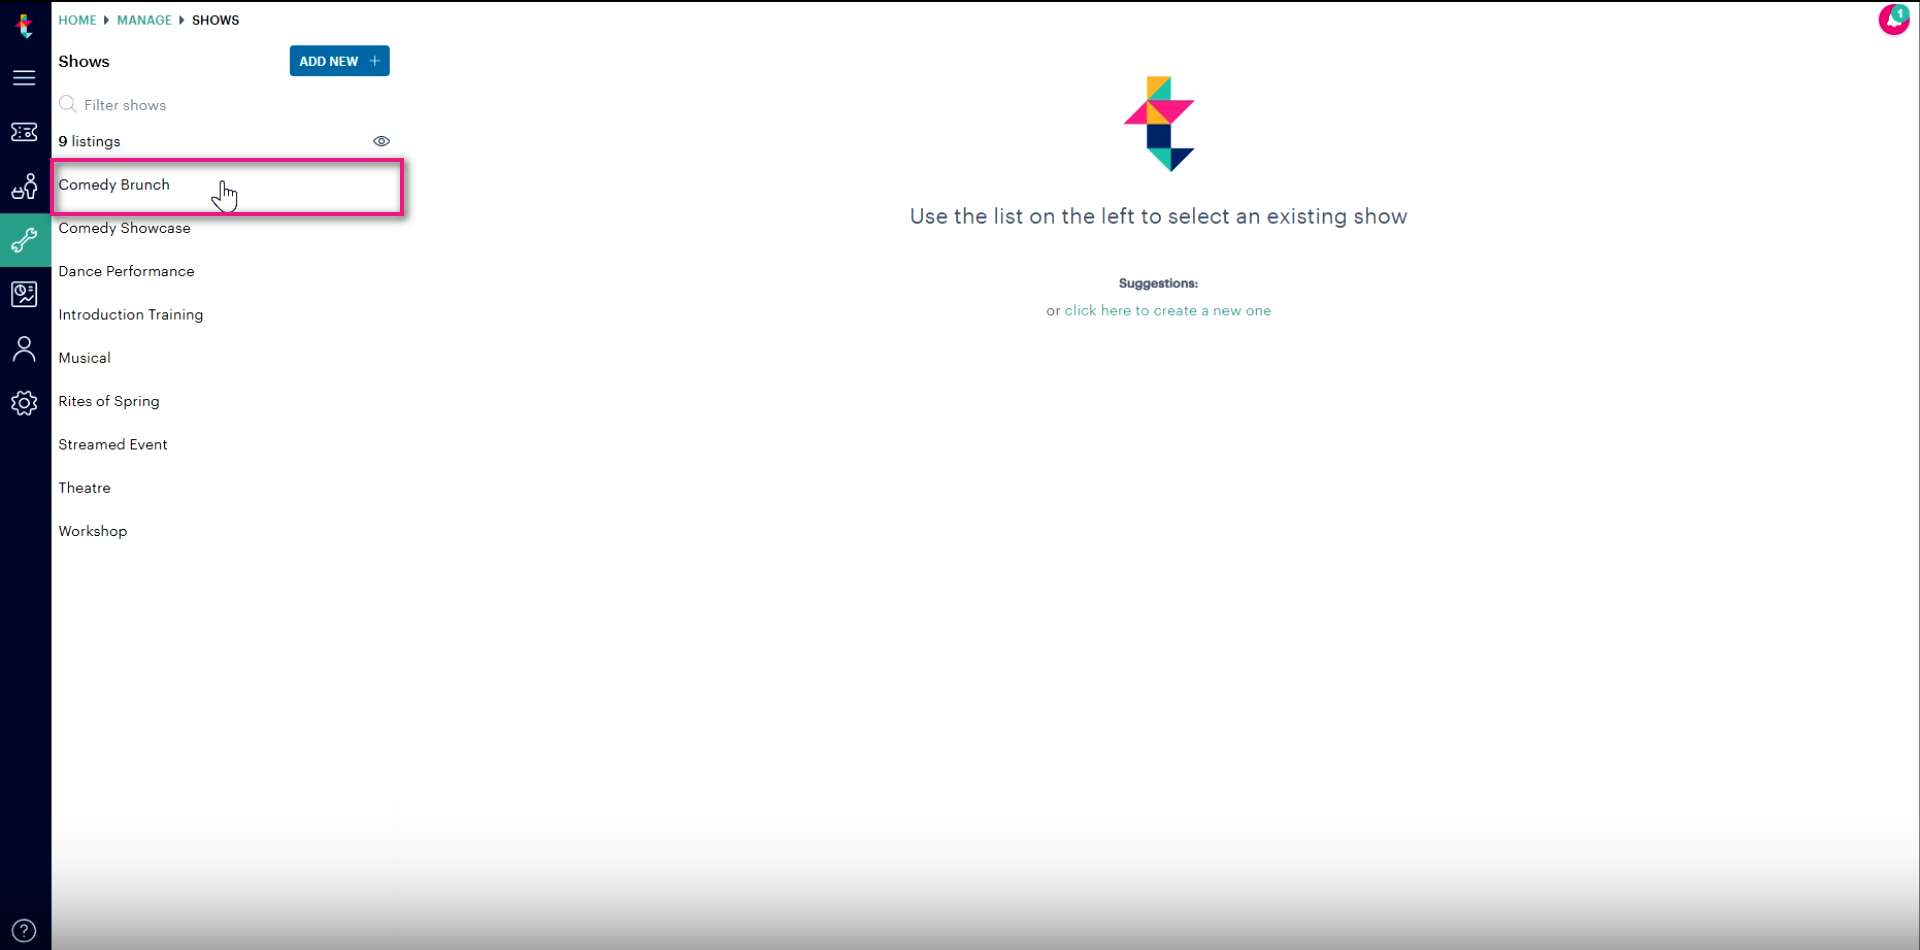The height and width of the screenshot is (950, 1920).
Task: Open the box office people icon
Action: click(24, 186)
